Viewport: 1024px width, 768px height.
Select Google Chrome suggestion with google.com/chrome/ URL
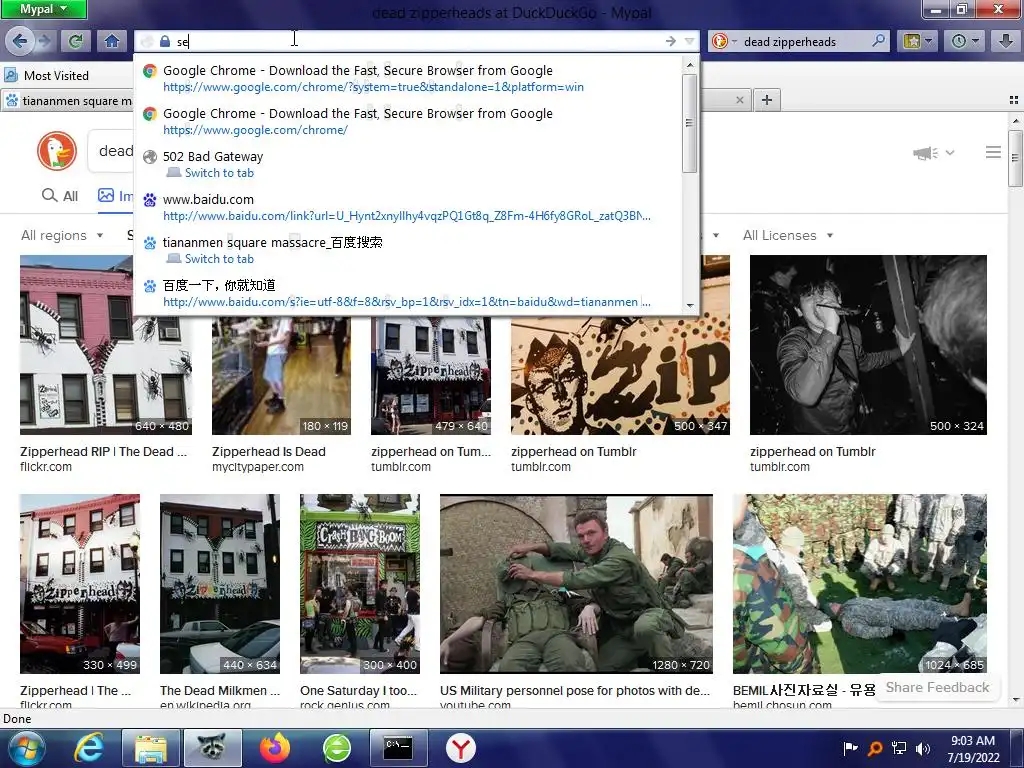[409, 121]
